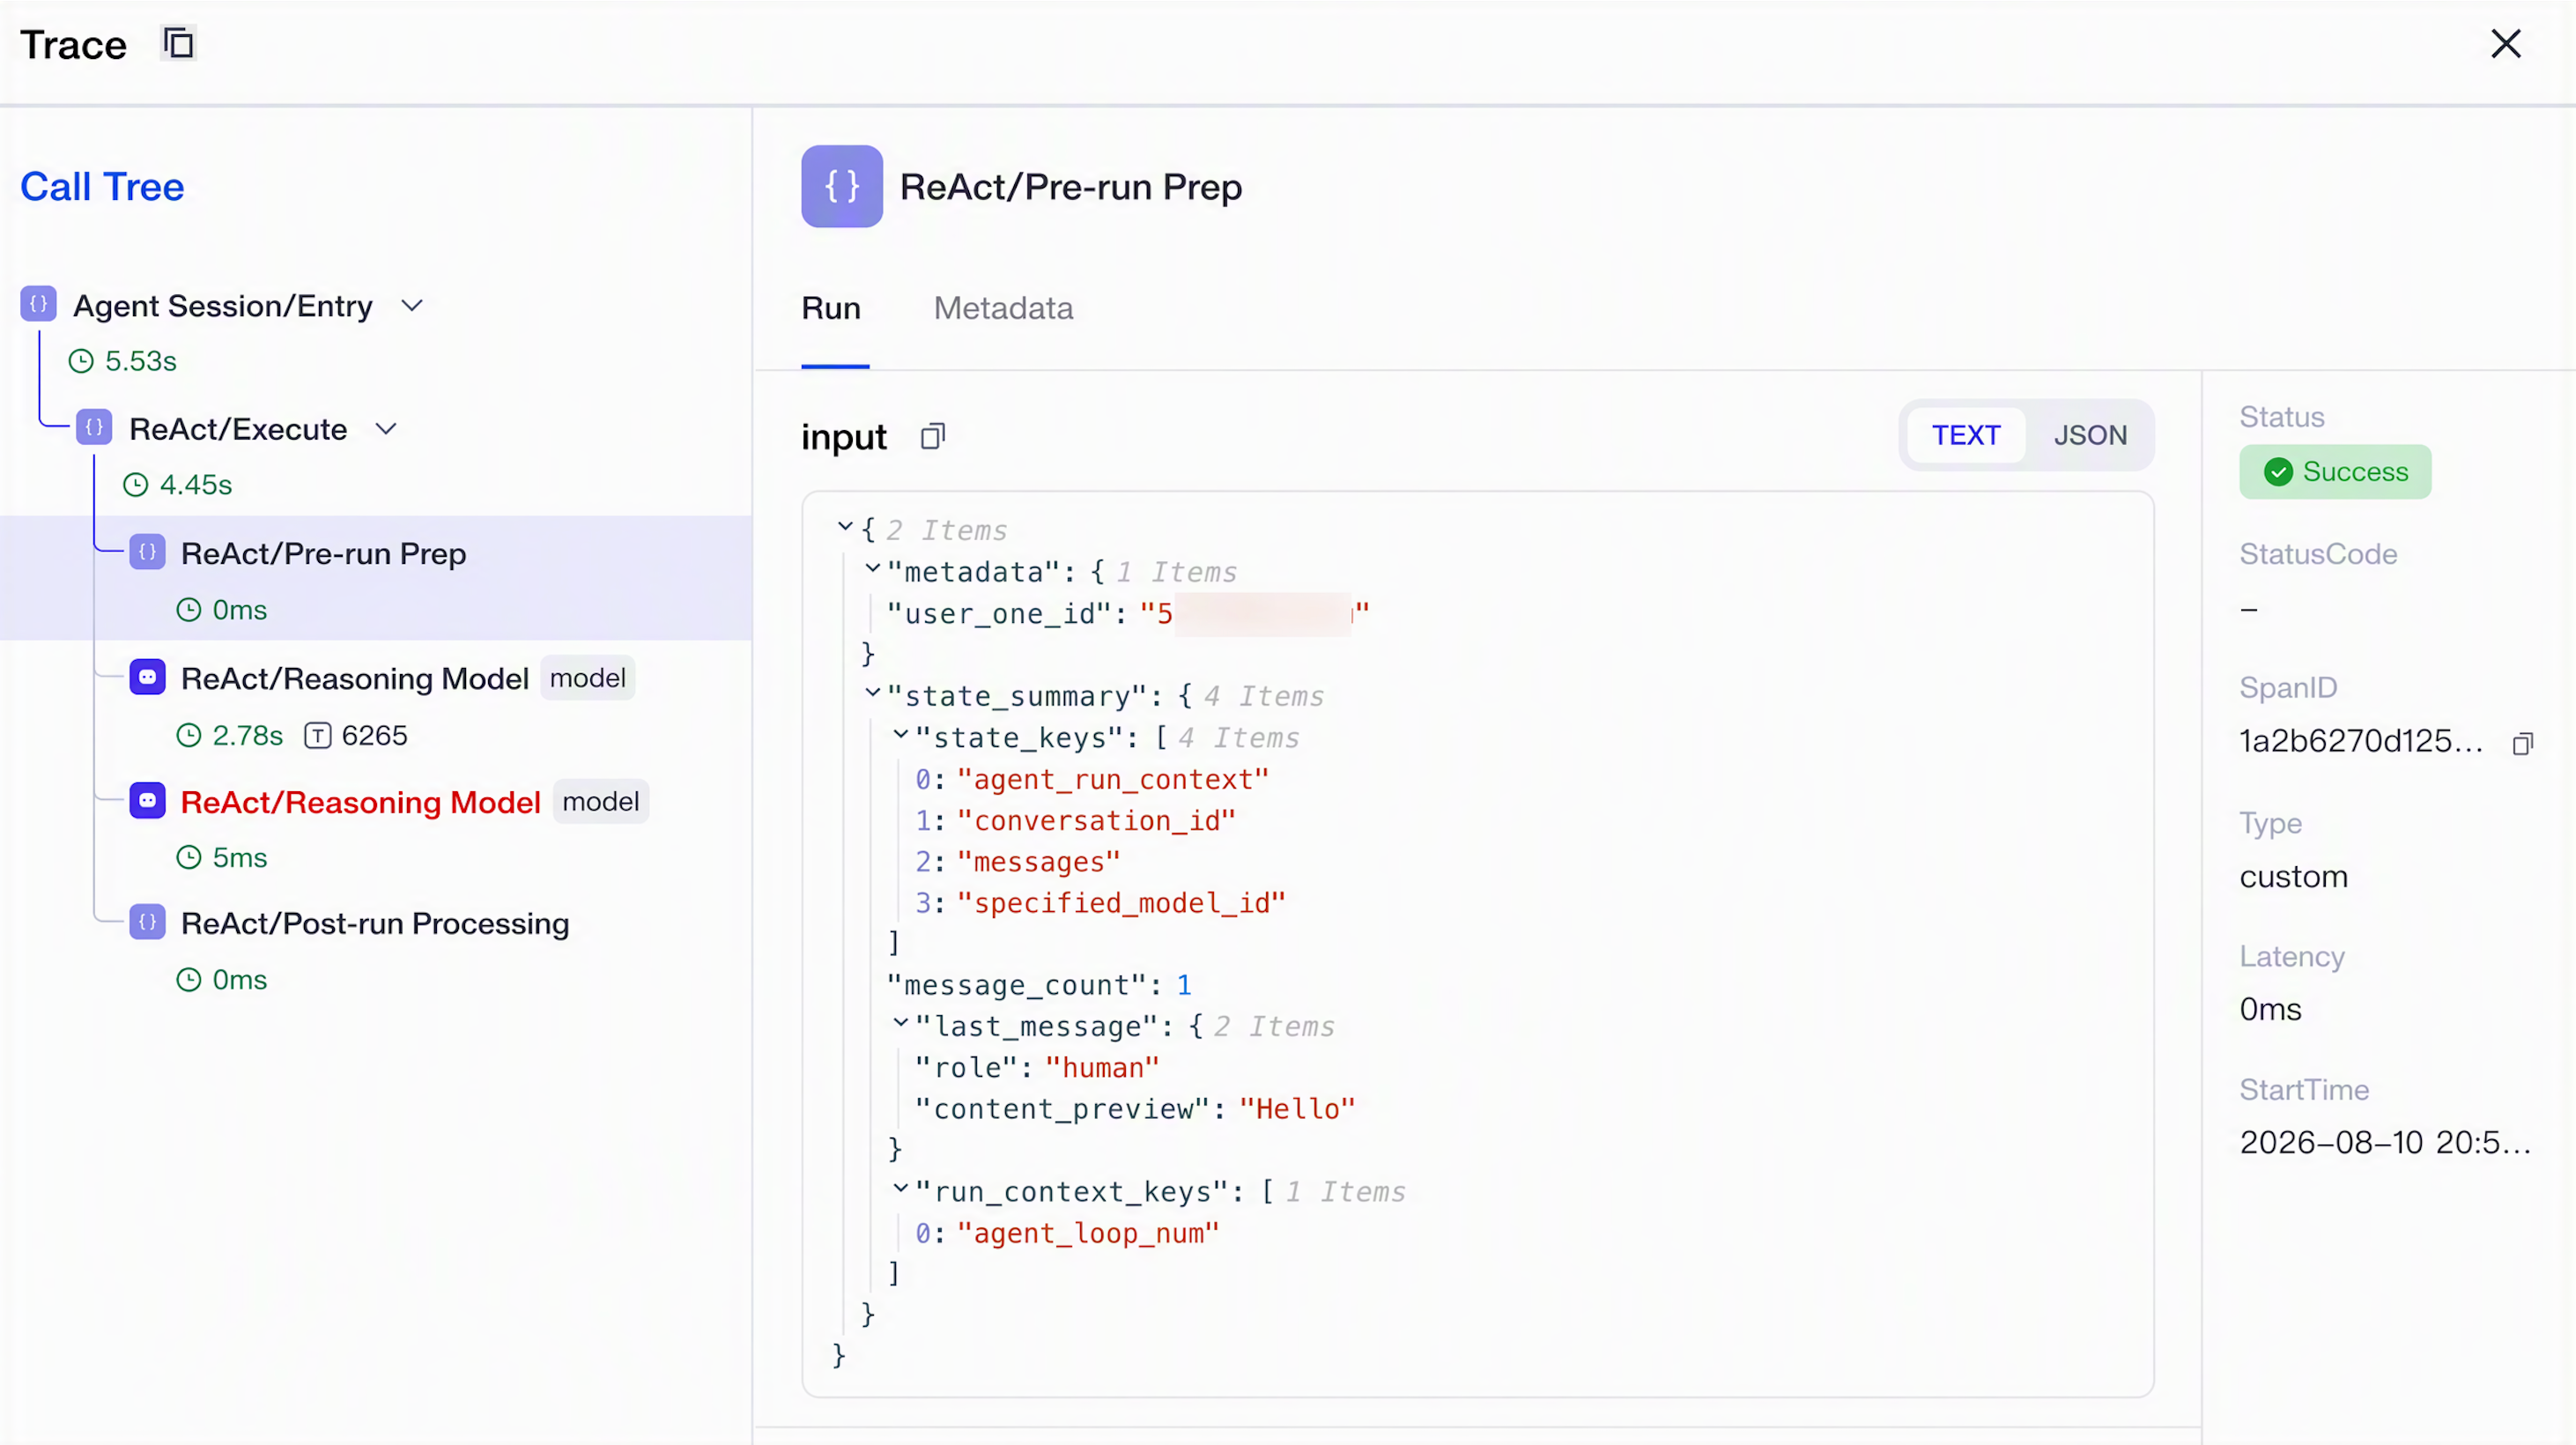This screenshot has width=2576, height=1445.
Task: Open the ReAct/Reasoning Model span with 2.78s latency
Action: pyautogui.click(x=355, y=679)
